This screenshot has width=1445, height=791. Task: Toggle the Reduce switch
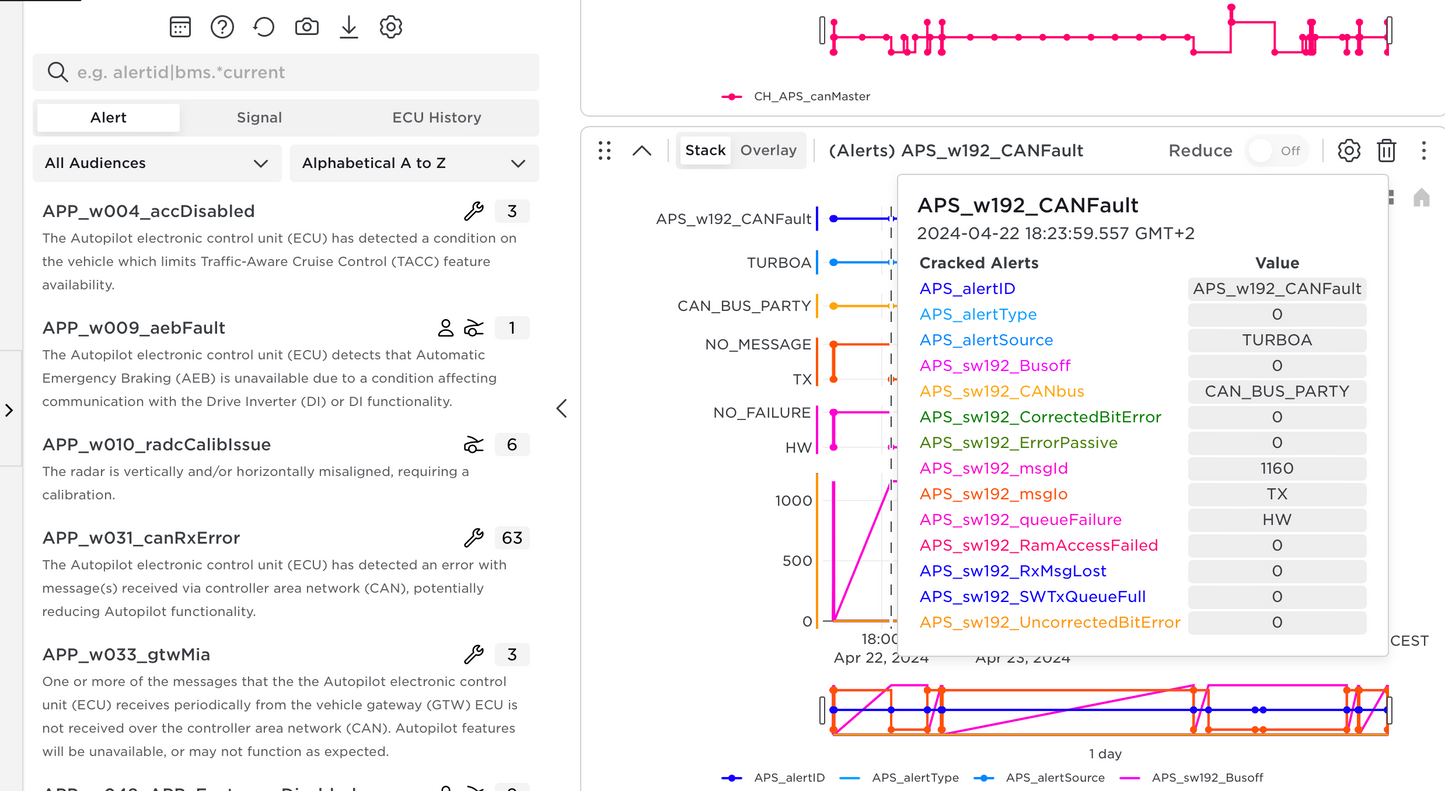click(1276, 151)
